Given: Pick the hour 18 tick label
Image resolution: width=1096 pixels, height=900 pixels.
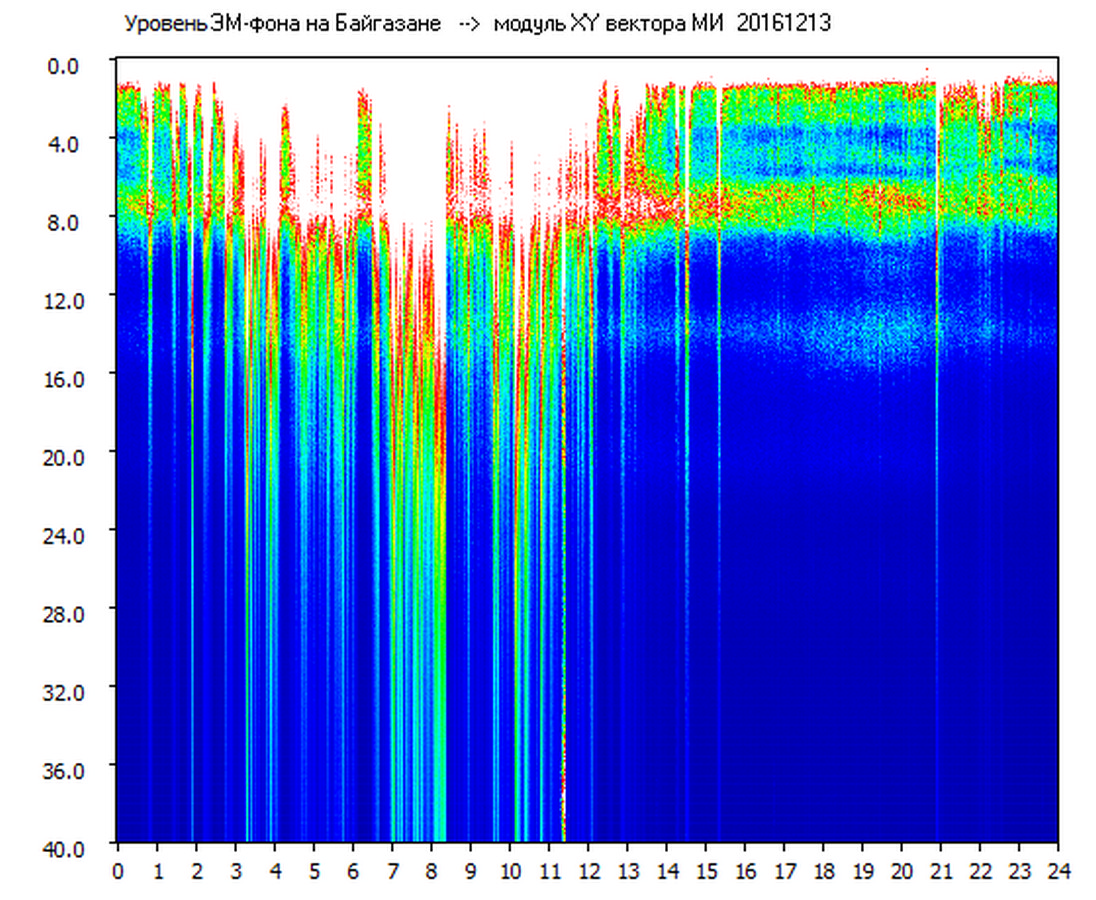Looking at the screenshot, I should (x=823, y=870).
